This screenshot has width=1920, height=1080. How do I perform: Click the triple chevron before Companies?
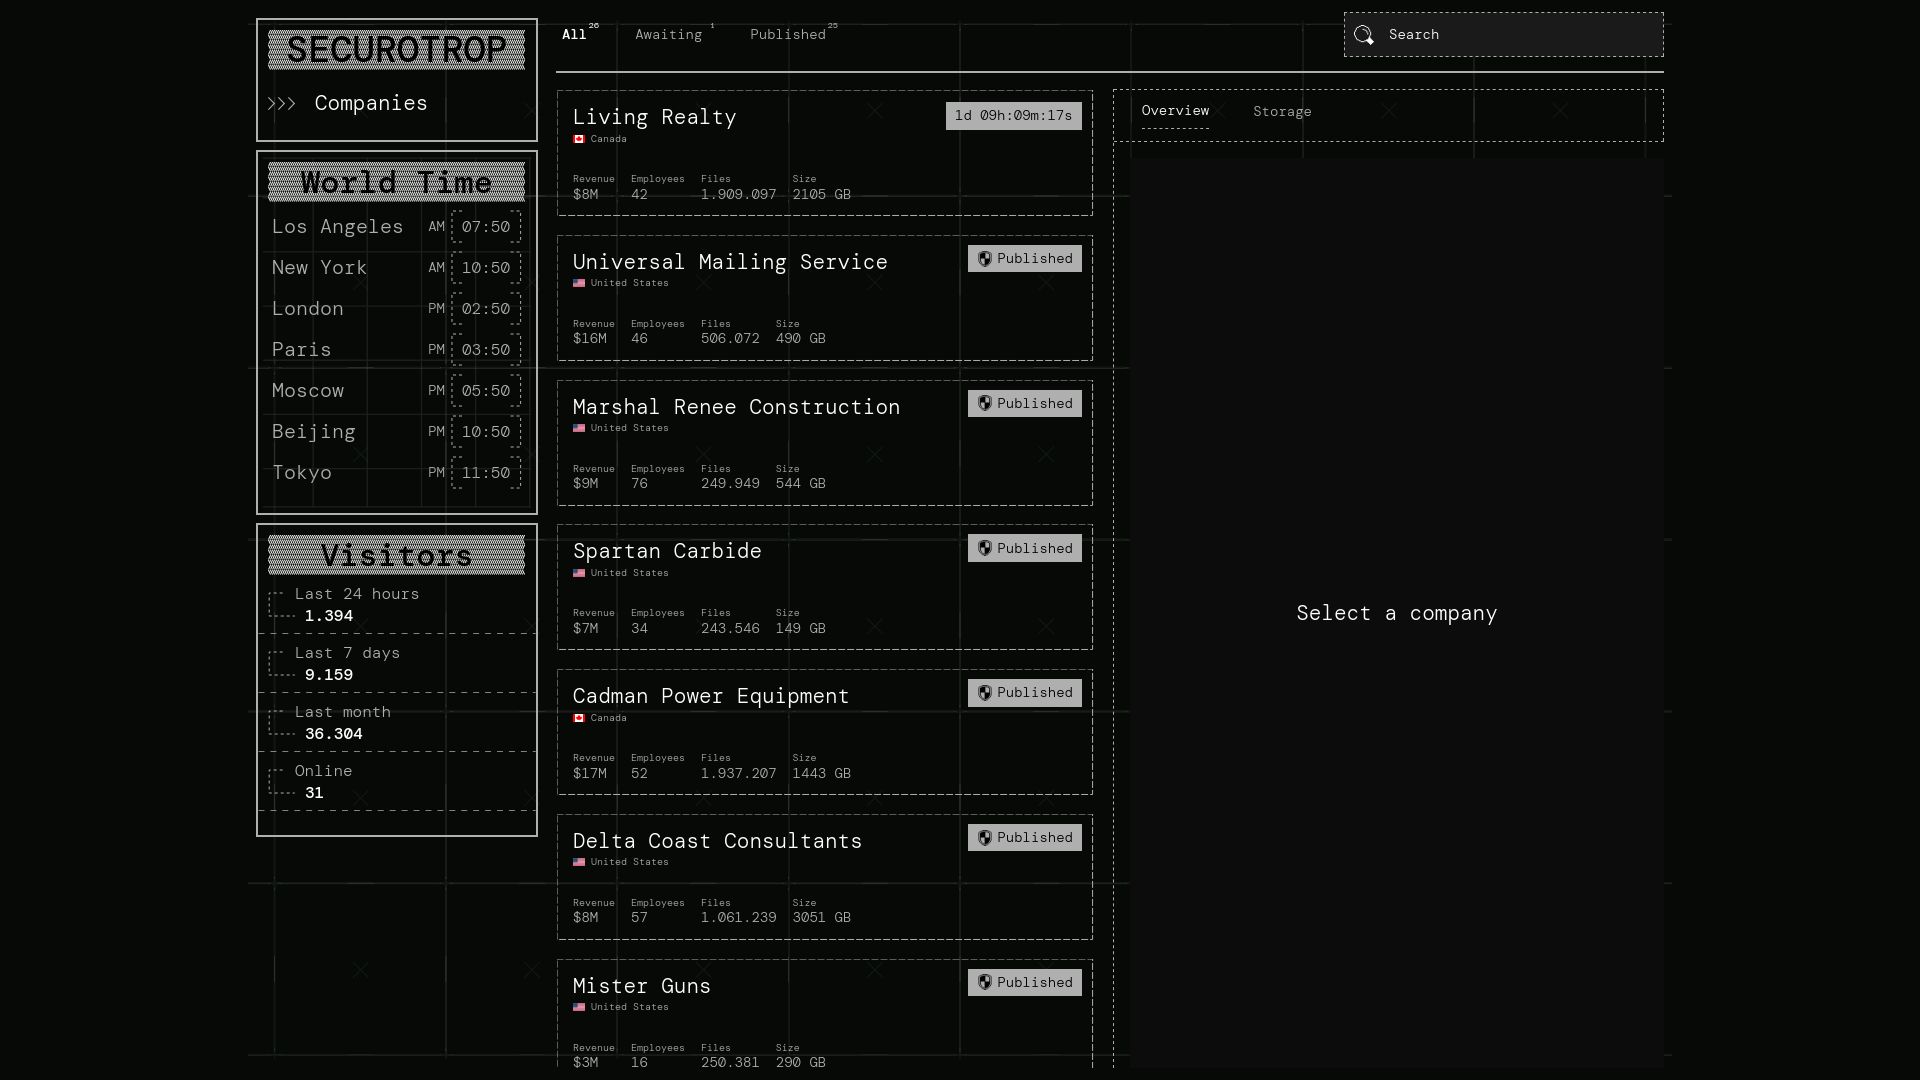pyautogui.click(x=283, y=103)
